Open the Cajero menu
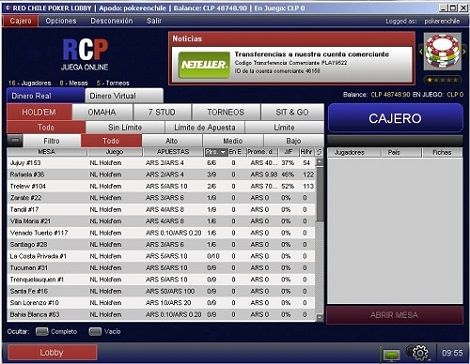The width and height of the screenshot is (470, 364). coord(21,21)
